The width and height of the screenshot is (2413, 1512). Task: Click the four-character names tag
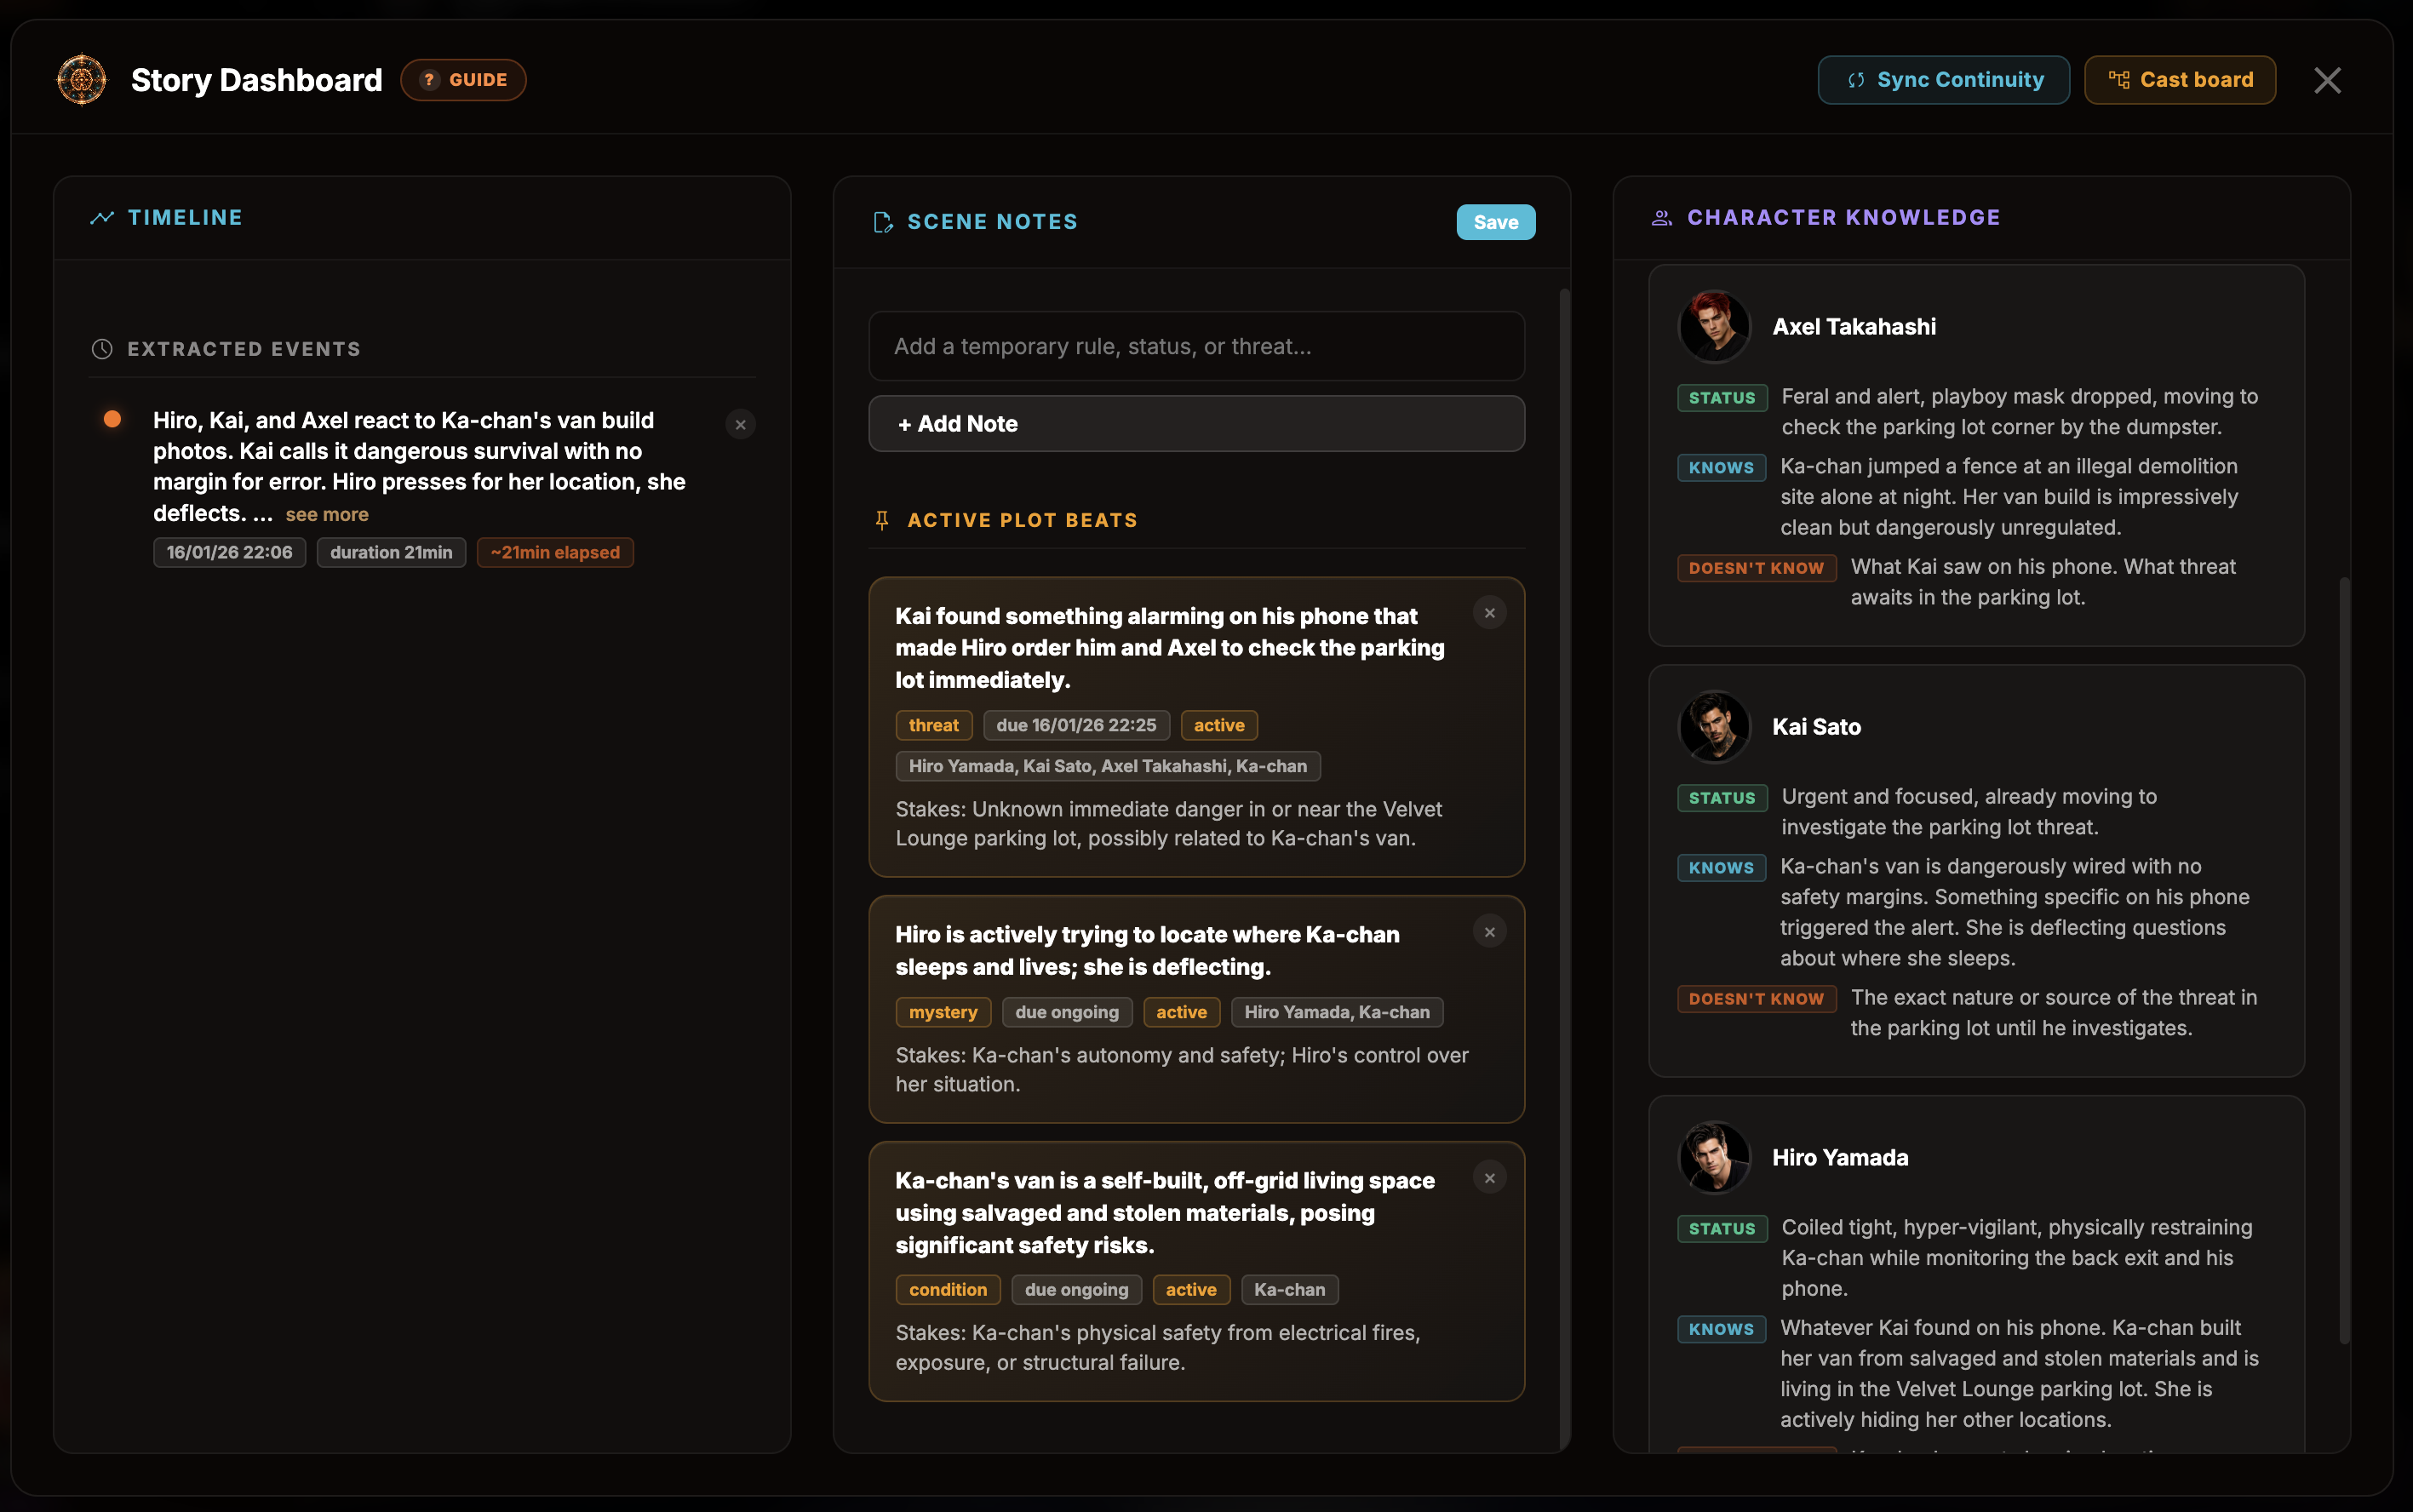pos(1107,766)
